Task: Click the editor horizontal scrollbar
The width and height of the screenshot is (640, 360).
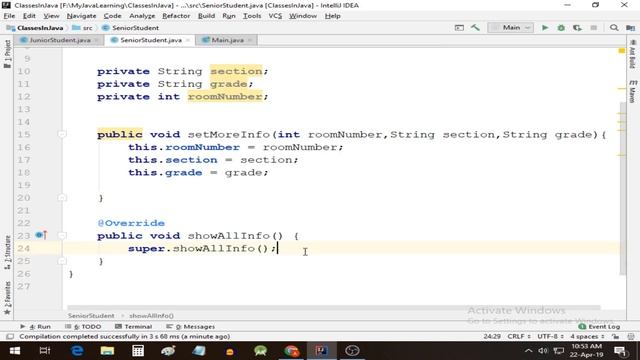Action: [333, 307]
